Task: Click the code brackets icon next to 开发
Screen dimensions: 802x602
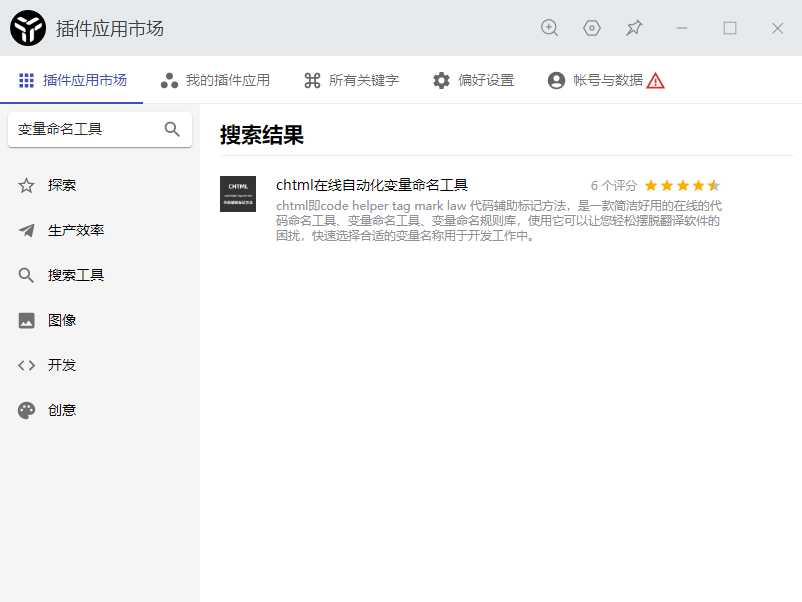Action: 26,365
